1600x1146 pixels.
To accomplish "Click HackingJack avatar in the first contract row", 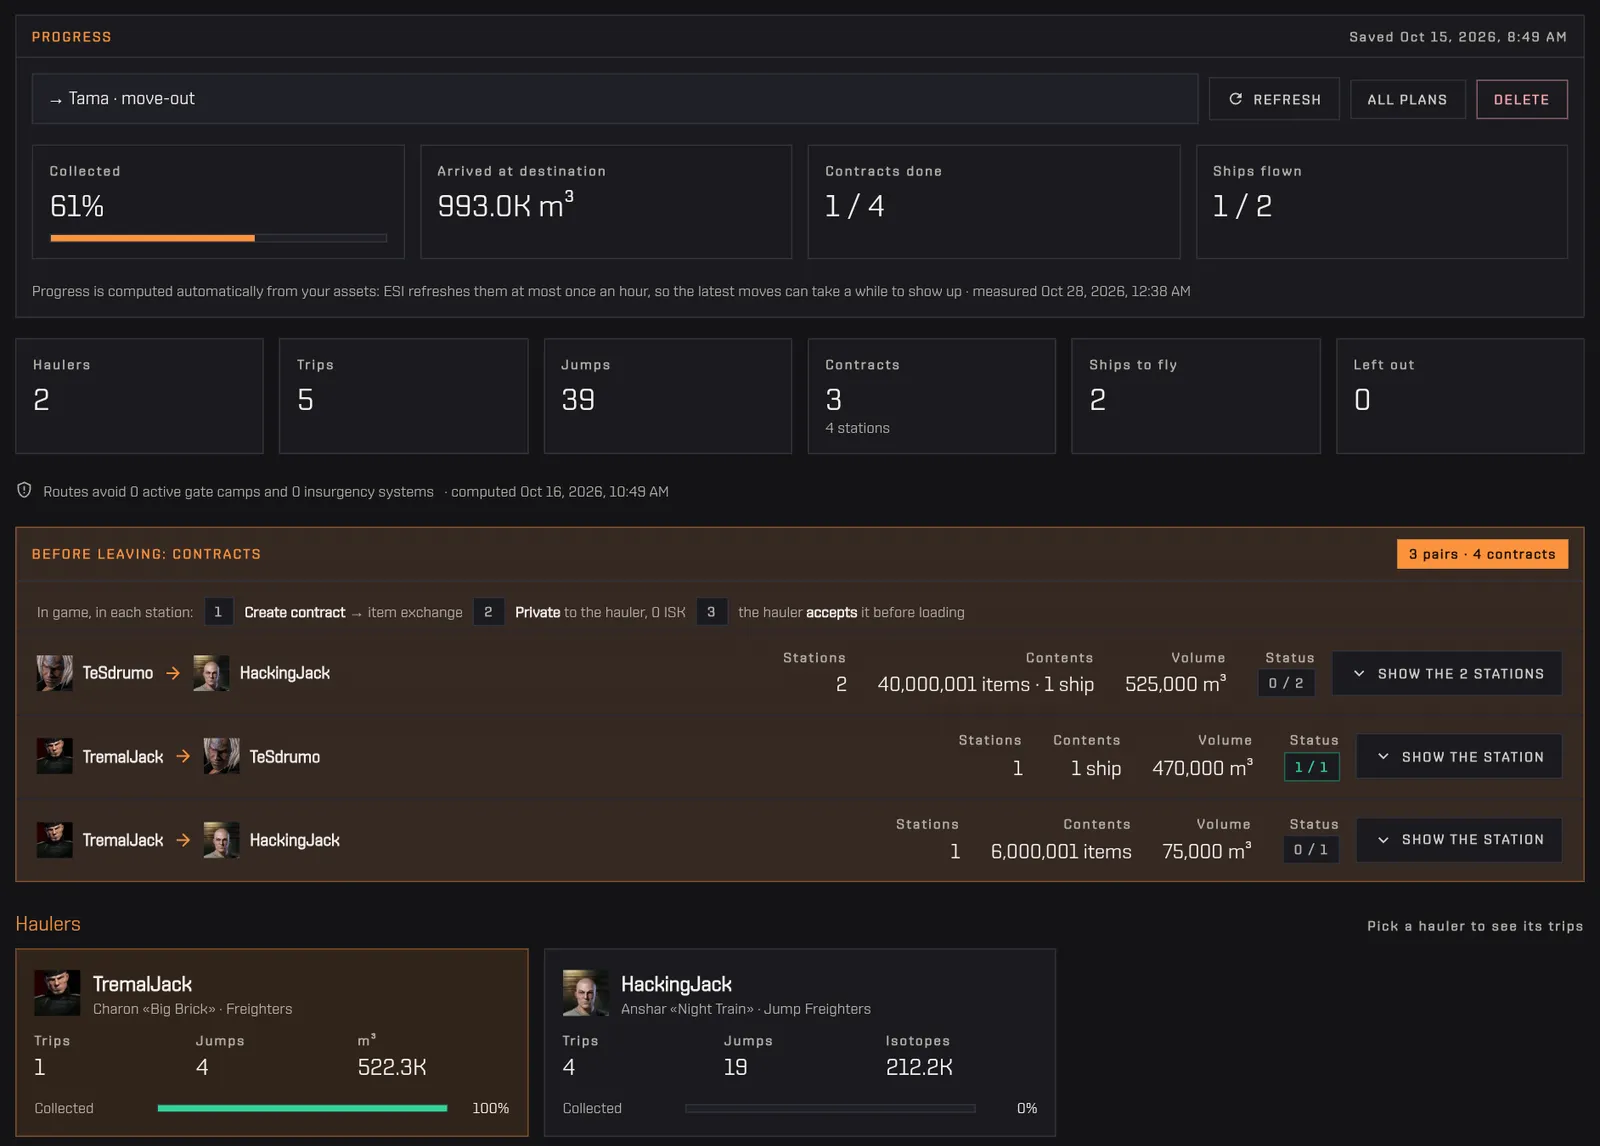I will 211,673.
